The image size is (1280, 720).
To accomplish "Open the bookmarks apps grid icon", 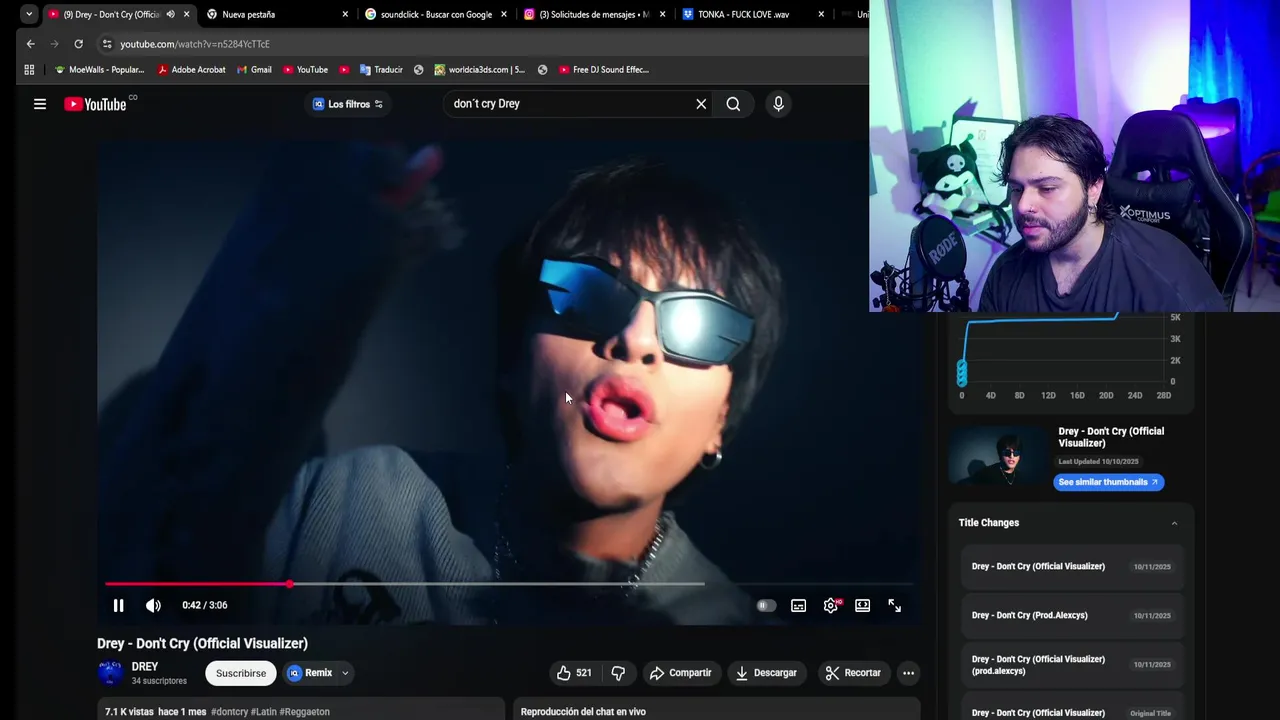I will click(29, 70).
